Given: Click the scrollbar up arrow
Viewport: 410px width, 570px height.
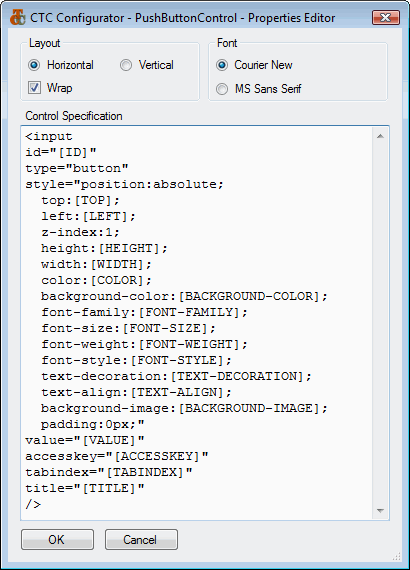Looking at the screenshot, I should (x=380, y=136).
